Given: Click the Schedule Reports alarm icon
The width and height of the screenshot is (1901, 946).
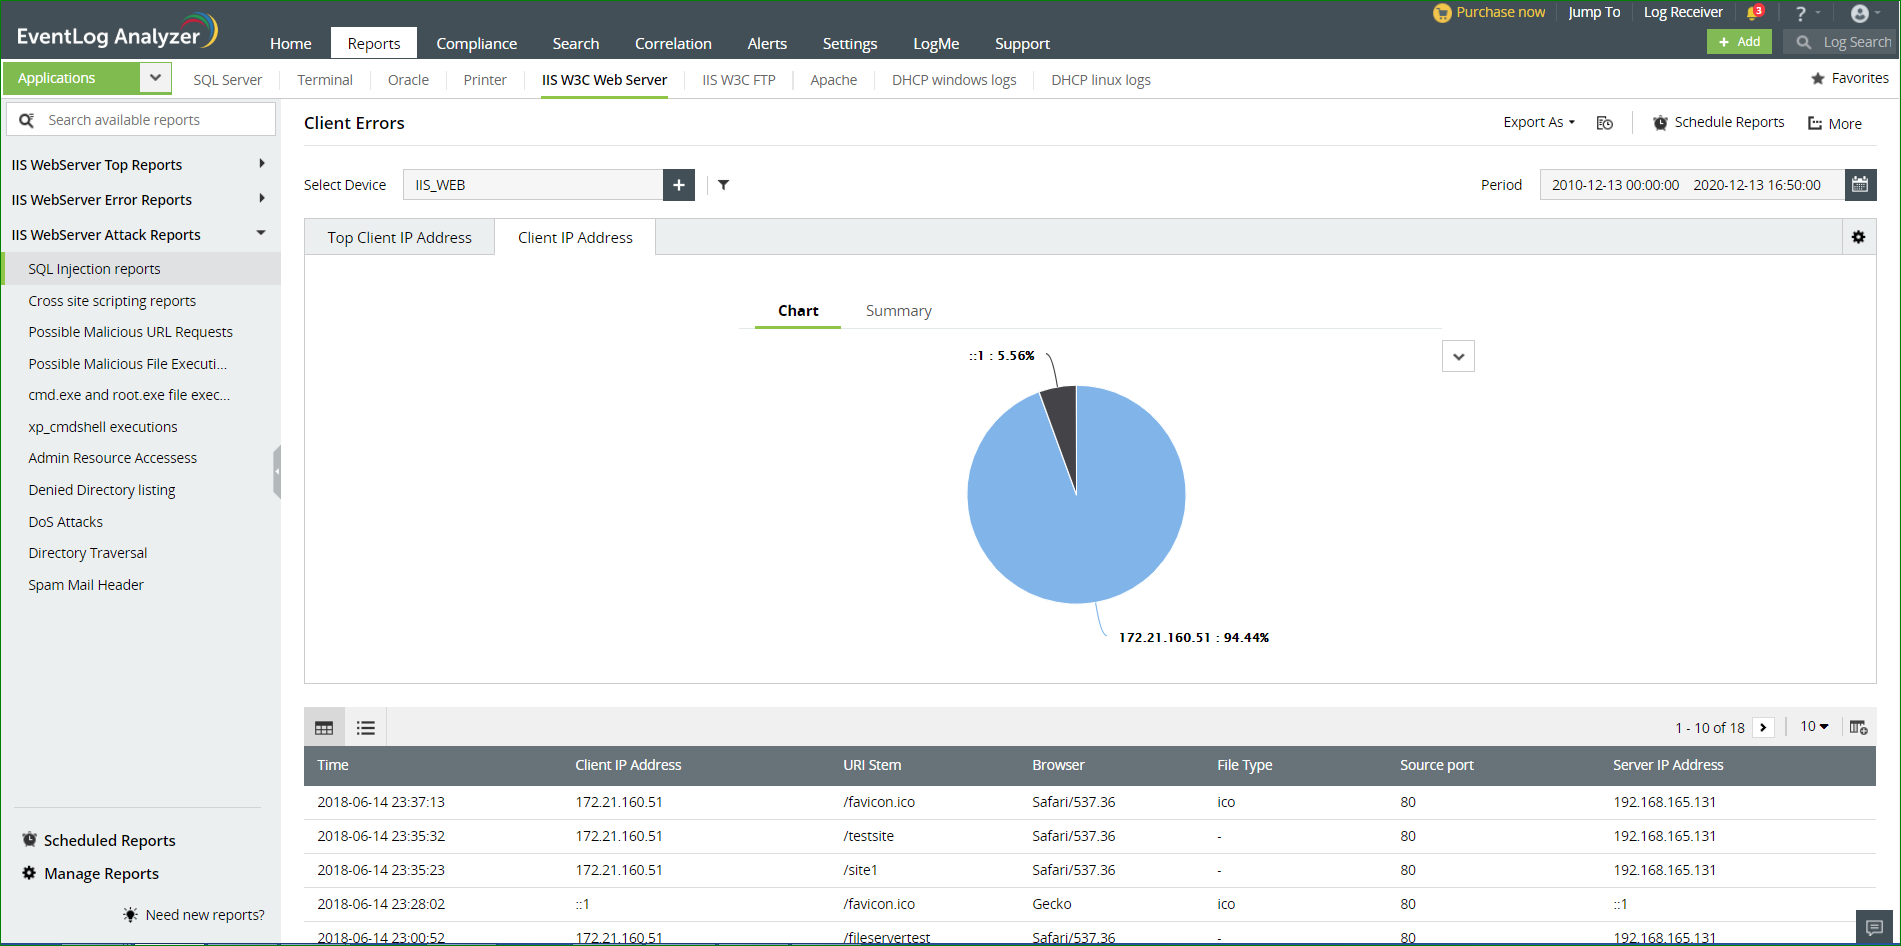Looking at the screenshot, I should click(x=1660, y=123).
